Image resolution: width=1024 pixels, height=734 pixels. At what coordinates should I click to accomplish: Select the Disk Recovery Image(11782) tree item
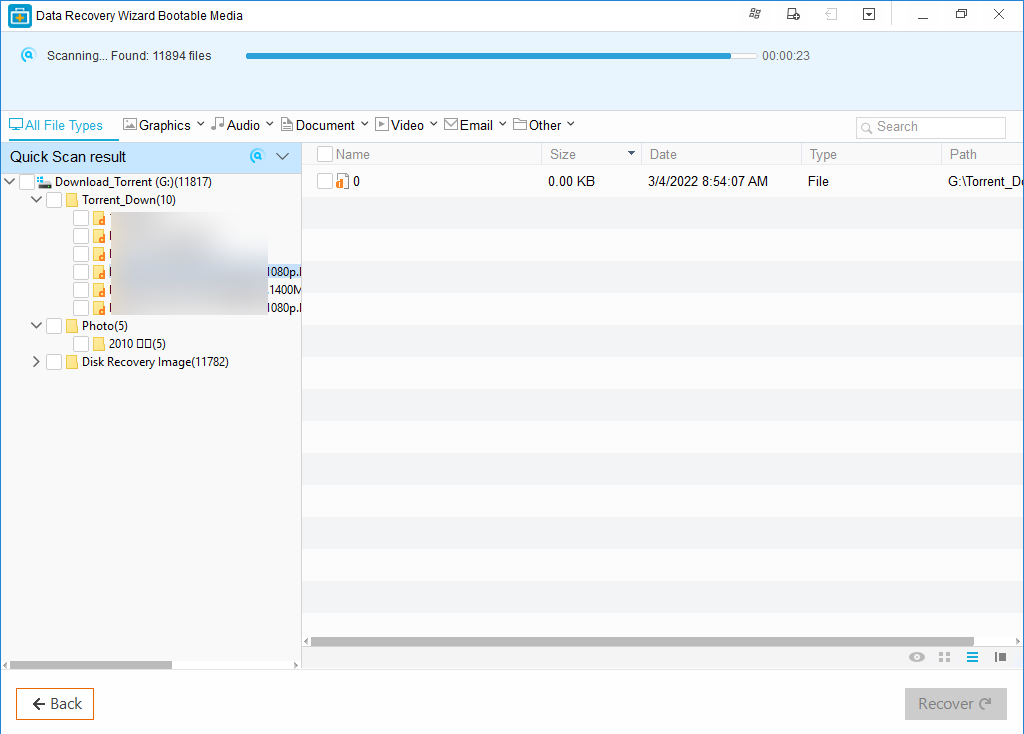[x=155, y=362]
